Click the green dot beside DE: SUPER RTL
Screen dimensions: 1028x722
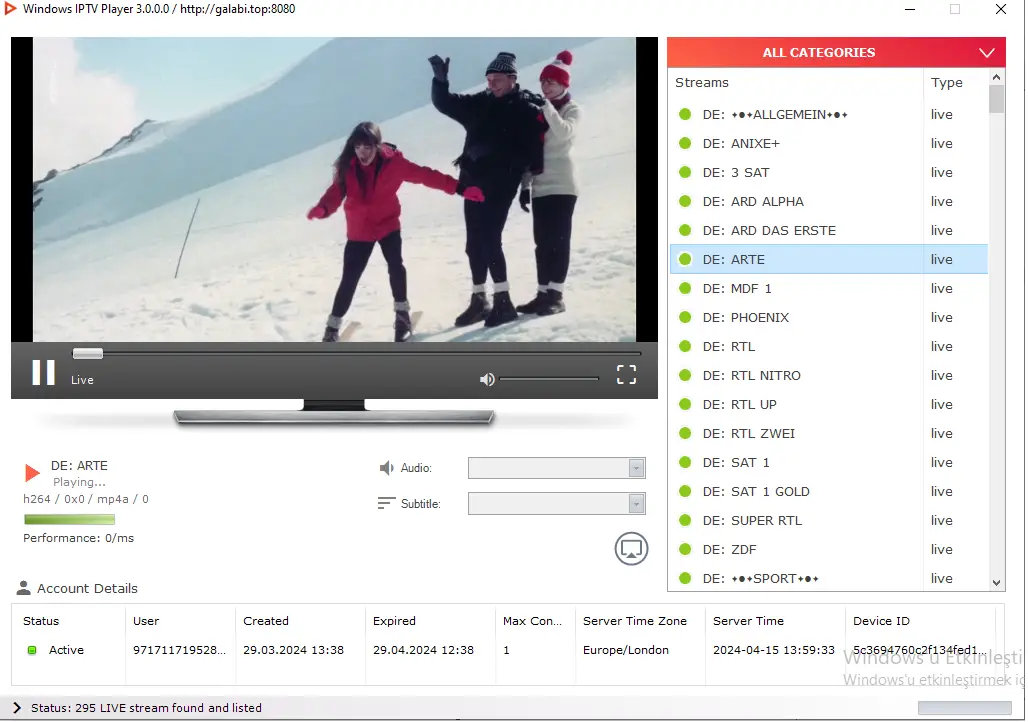coord(685,520)
